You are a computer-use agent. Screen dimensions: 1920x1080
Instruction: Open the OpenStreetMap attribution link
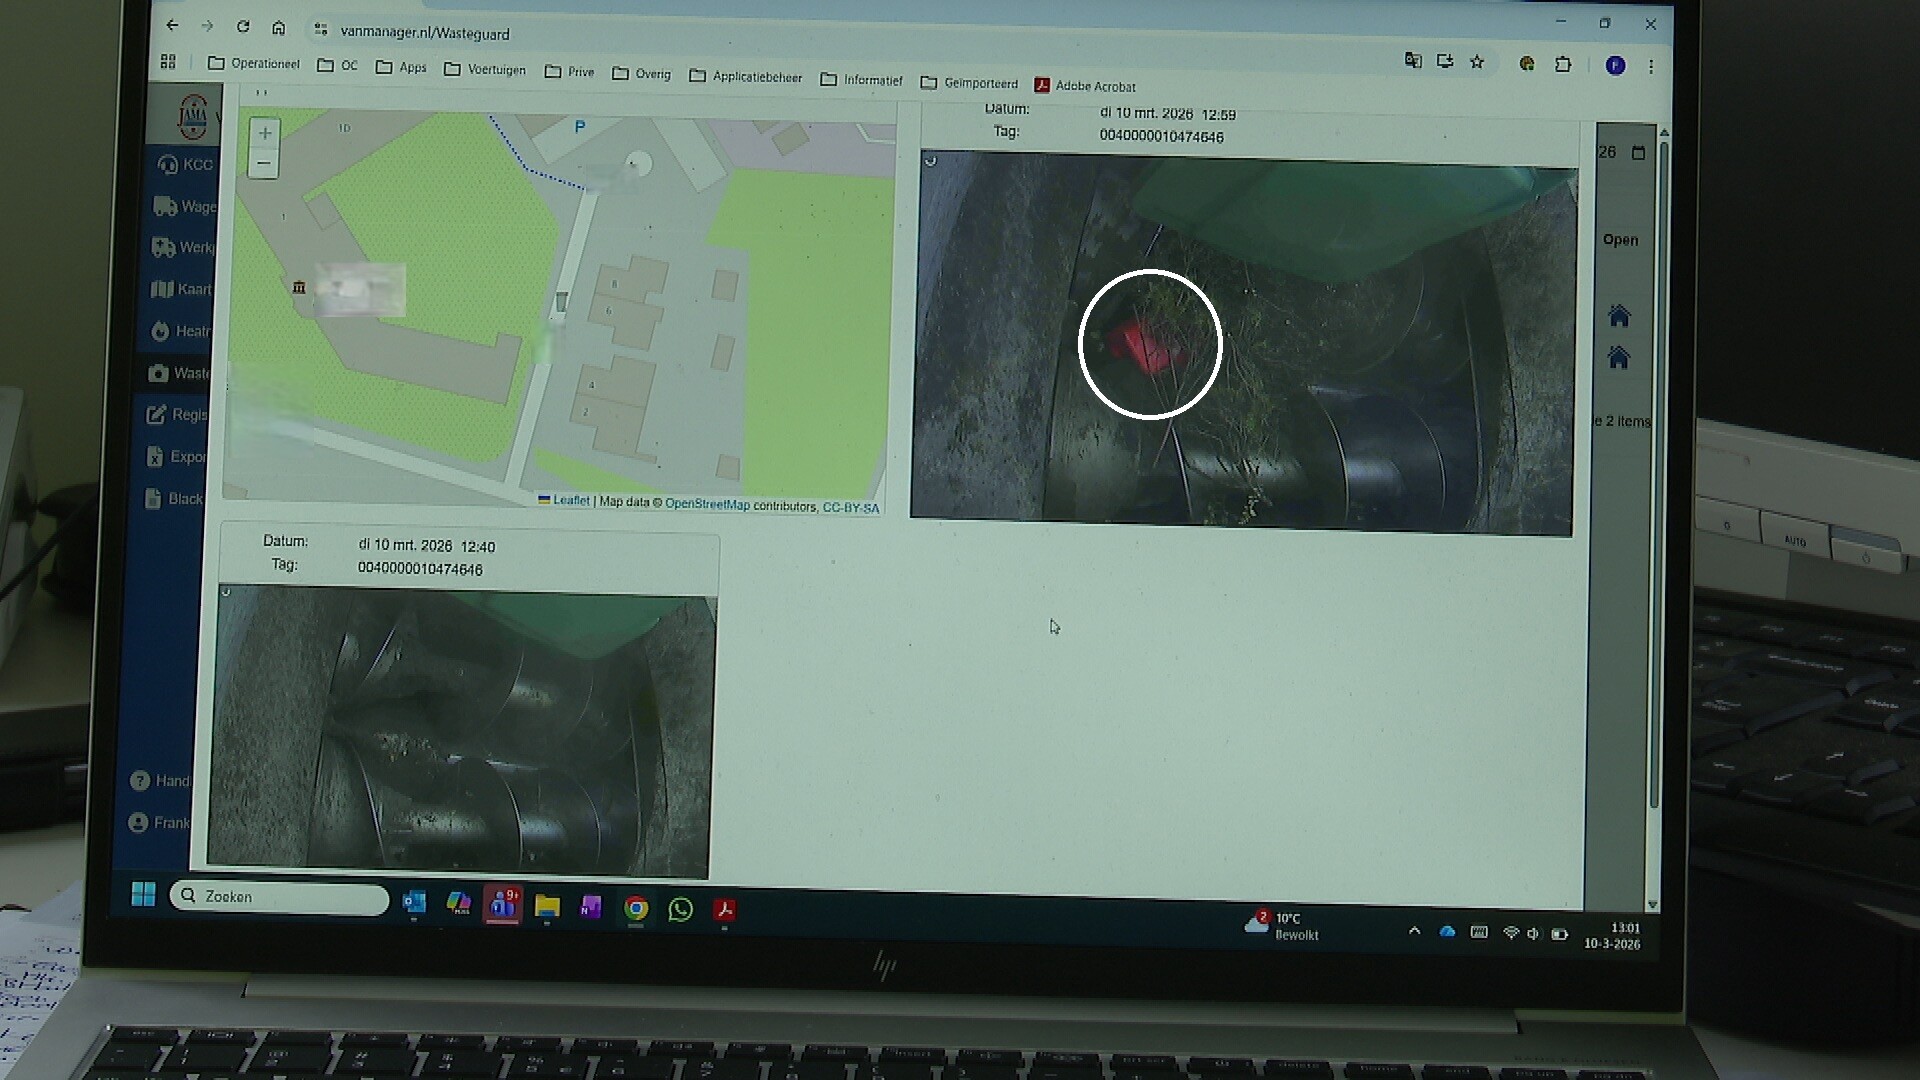[706, 504]
